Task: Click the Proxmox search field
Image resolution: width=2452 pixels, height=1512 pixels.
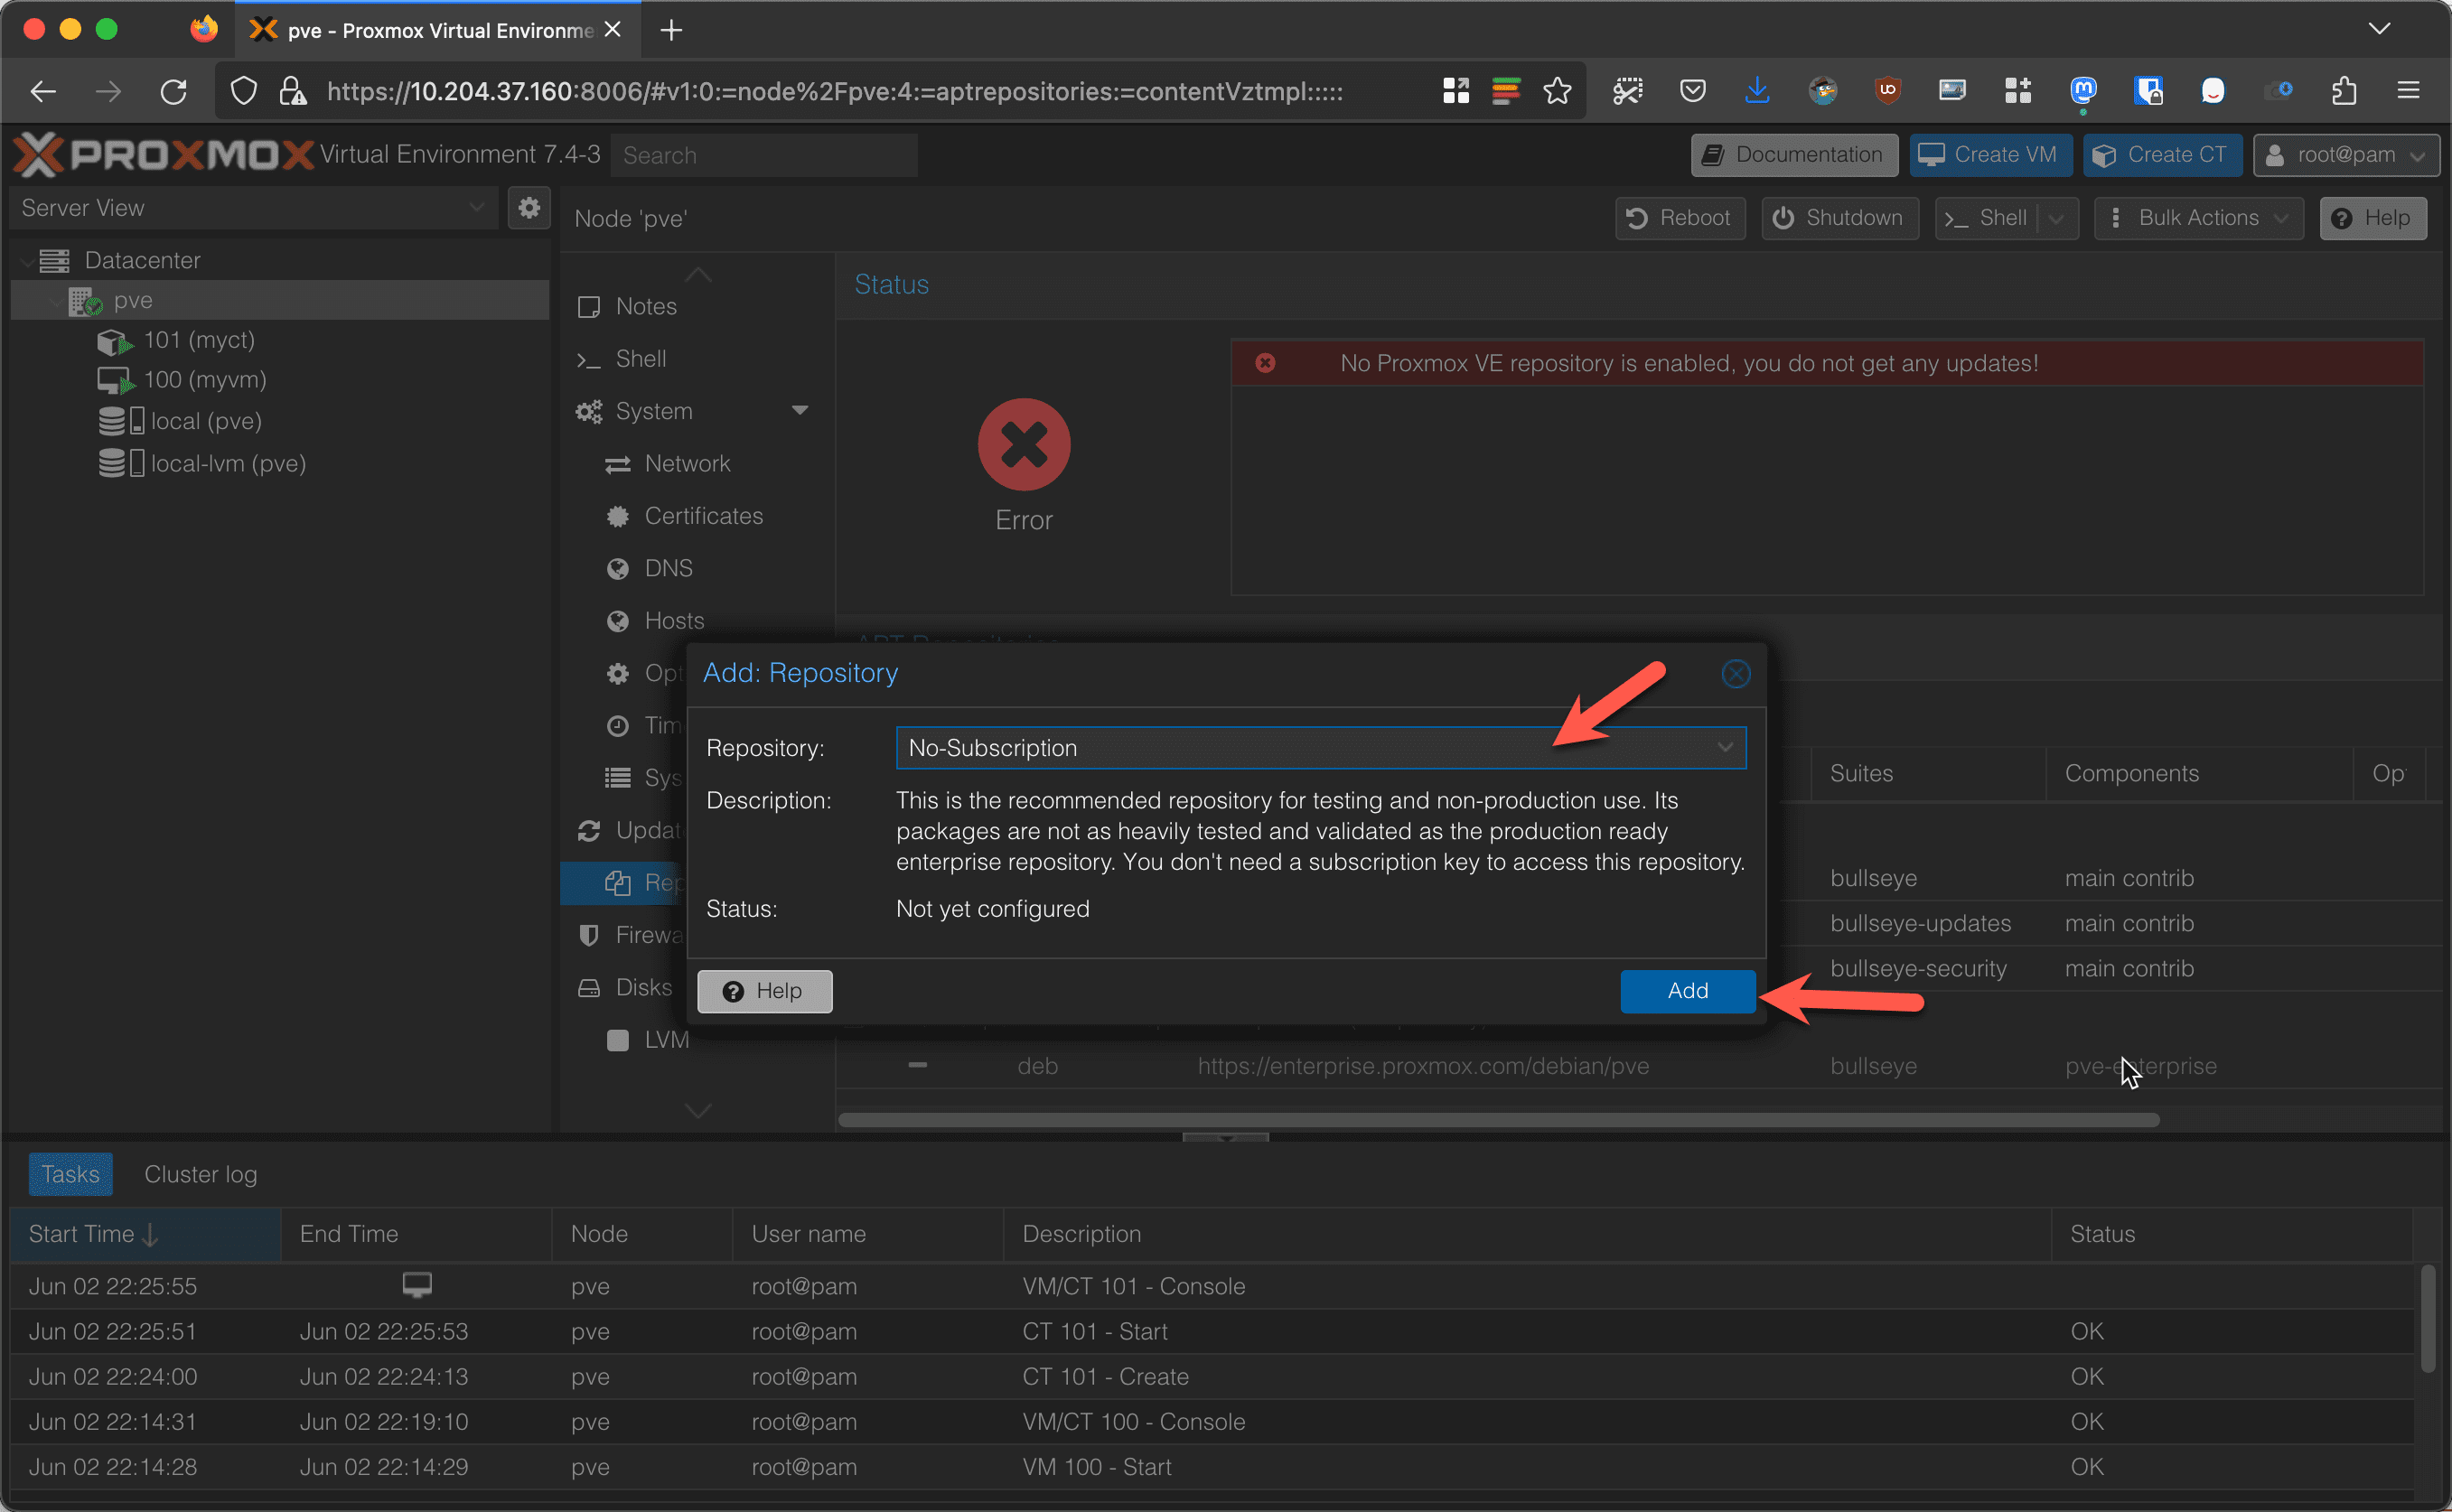Action: [x=764, y=155]
